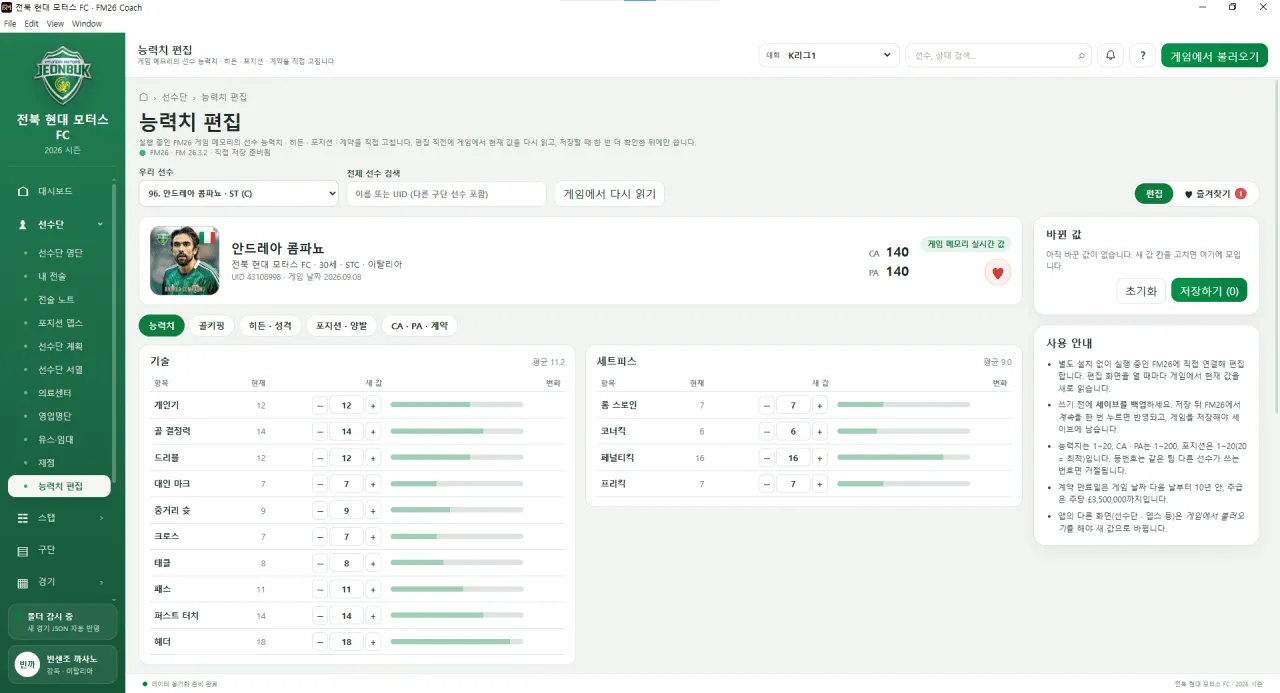
Task: Open the 구단 sidebar section
Action: (60, 550)
